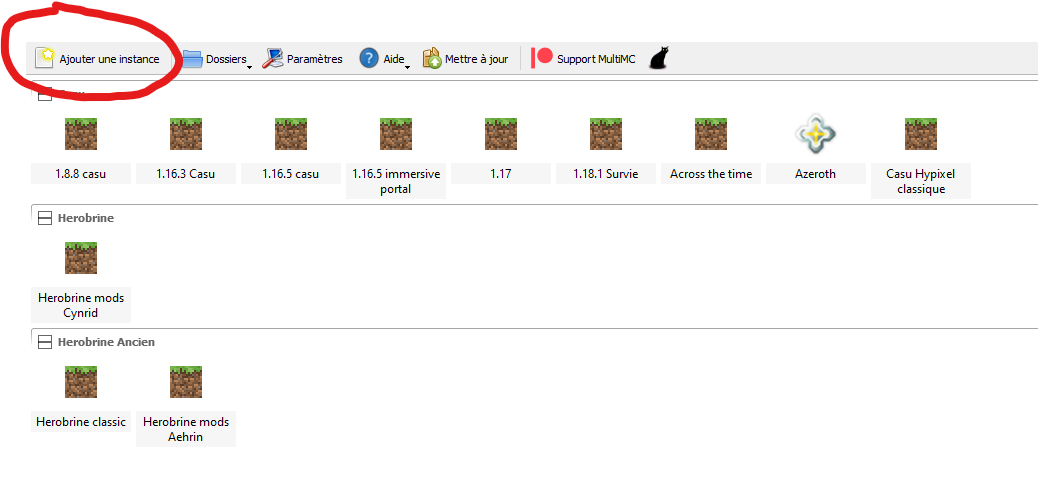
Task: Collapse the Herobrine group
Action: coord(44,218)
